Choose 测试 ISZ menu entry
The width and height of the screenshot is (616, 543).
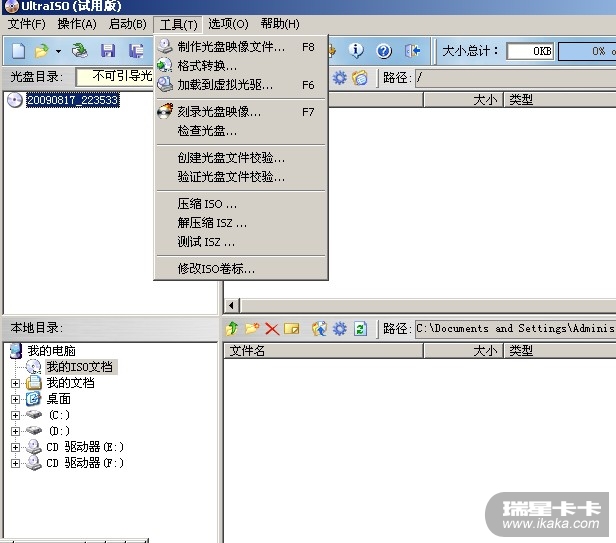coord(241,242)
